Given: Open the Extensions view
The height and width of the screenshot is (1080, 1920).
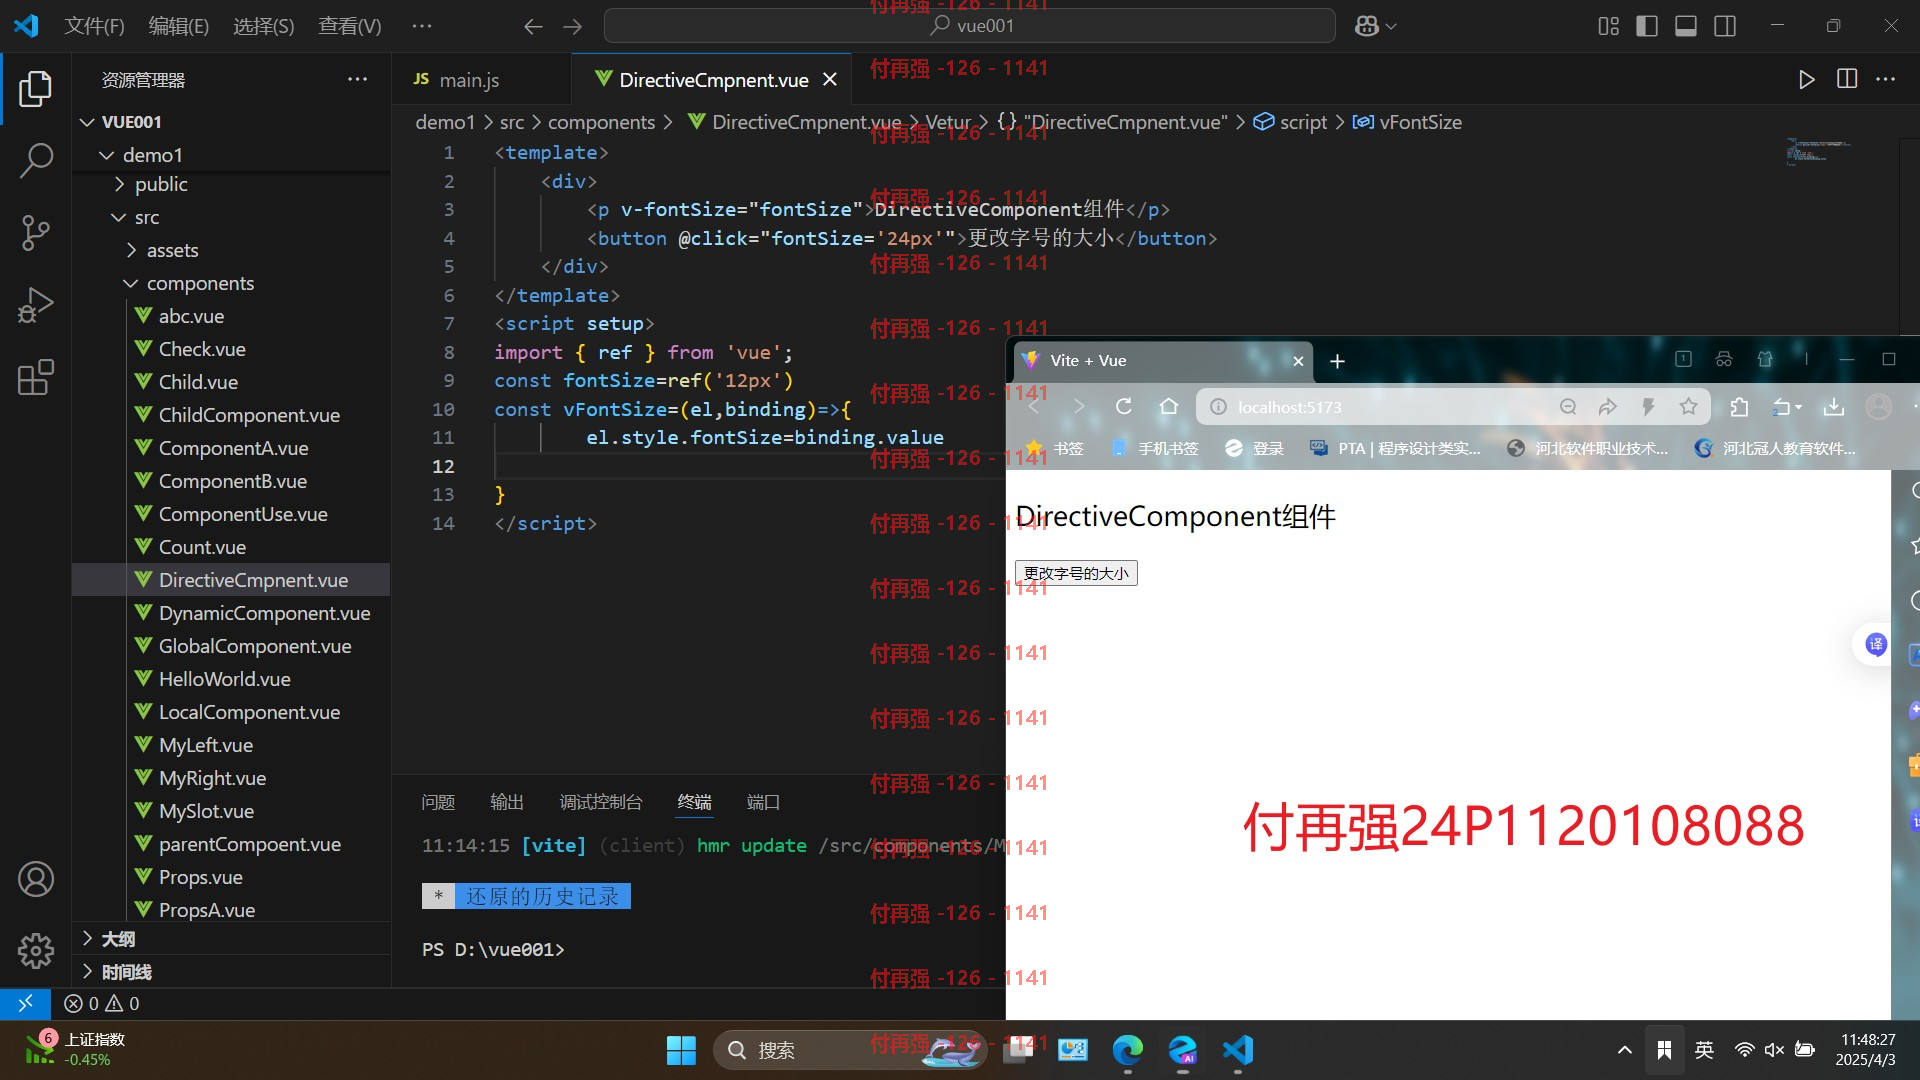Looking at the screenshot, I should click(x=36, y=377).
